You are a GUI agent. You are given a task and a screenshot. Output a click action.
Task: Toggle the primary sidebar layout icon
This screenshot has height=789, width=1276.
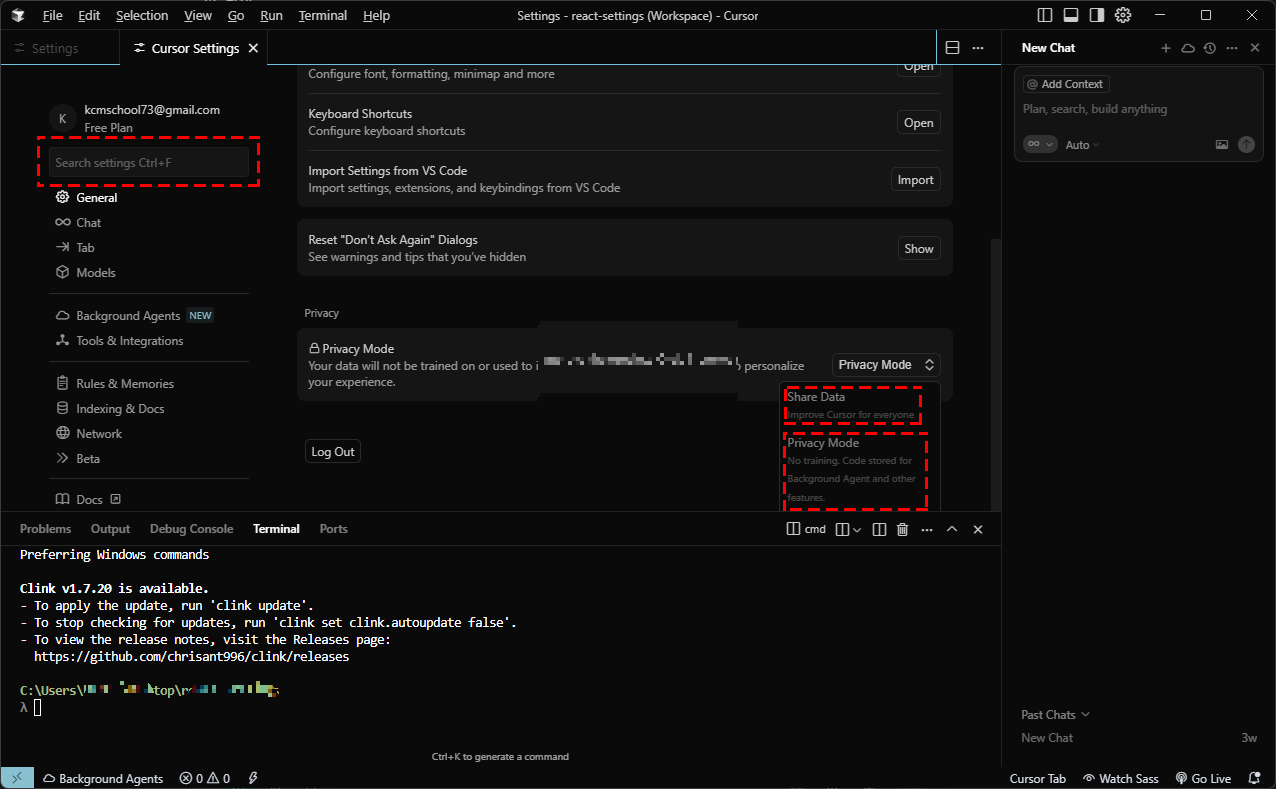click(1044, 15)
